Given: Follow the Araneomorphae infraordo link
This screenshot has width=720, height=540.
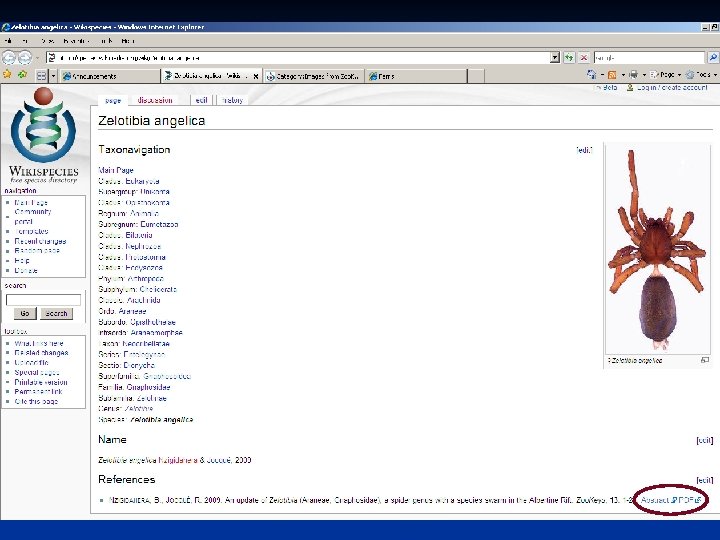Looking at the screenshot, I should 157,332.
